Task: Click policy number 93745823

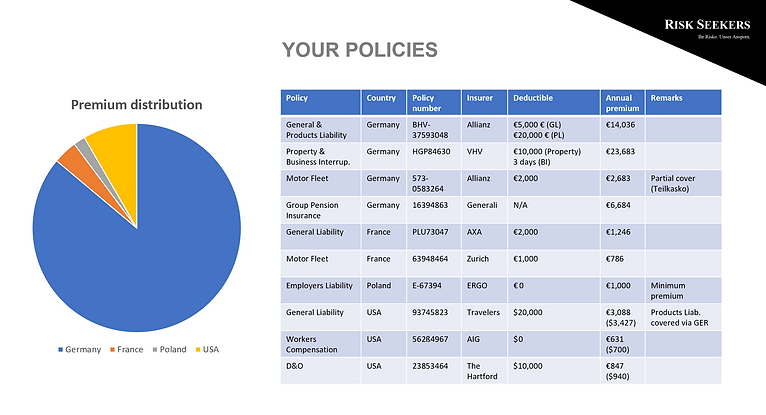Action: (x=434, y=317)
